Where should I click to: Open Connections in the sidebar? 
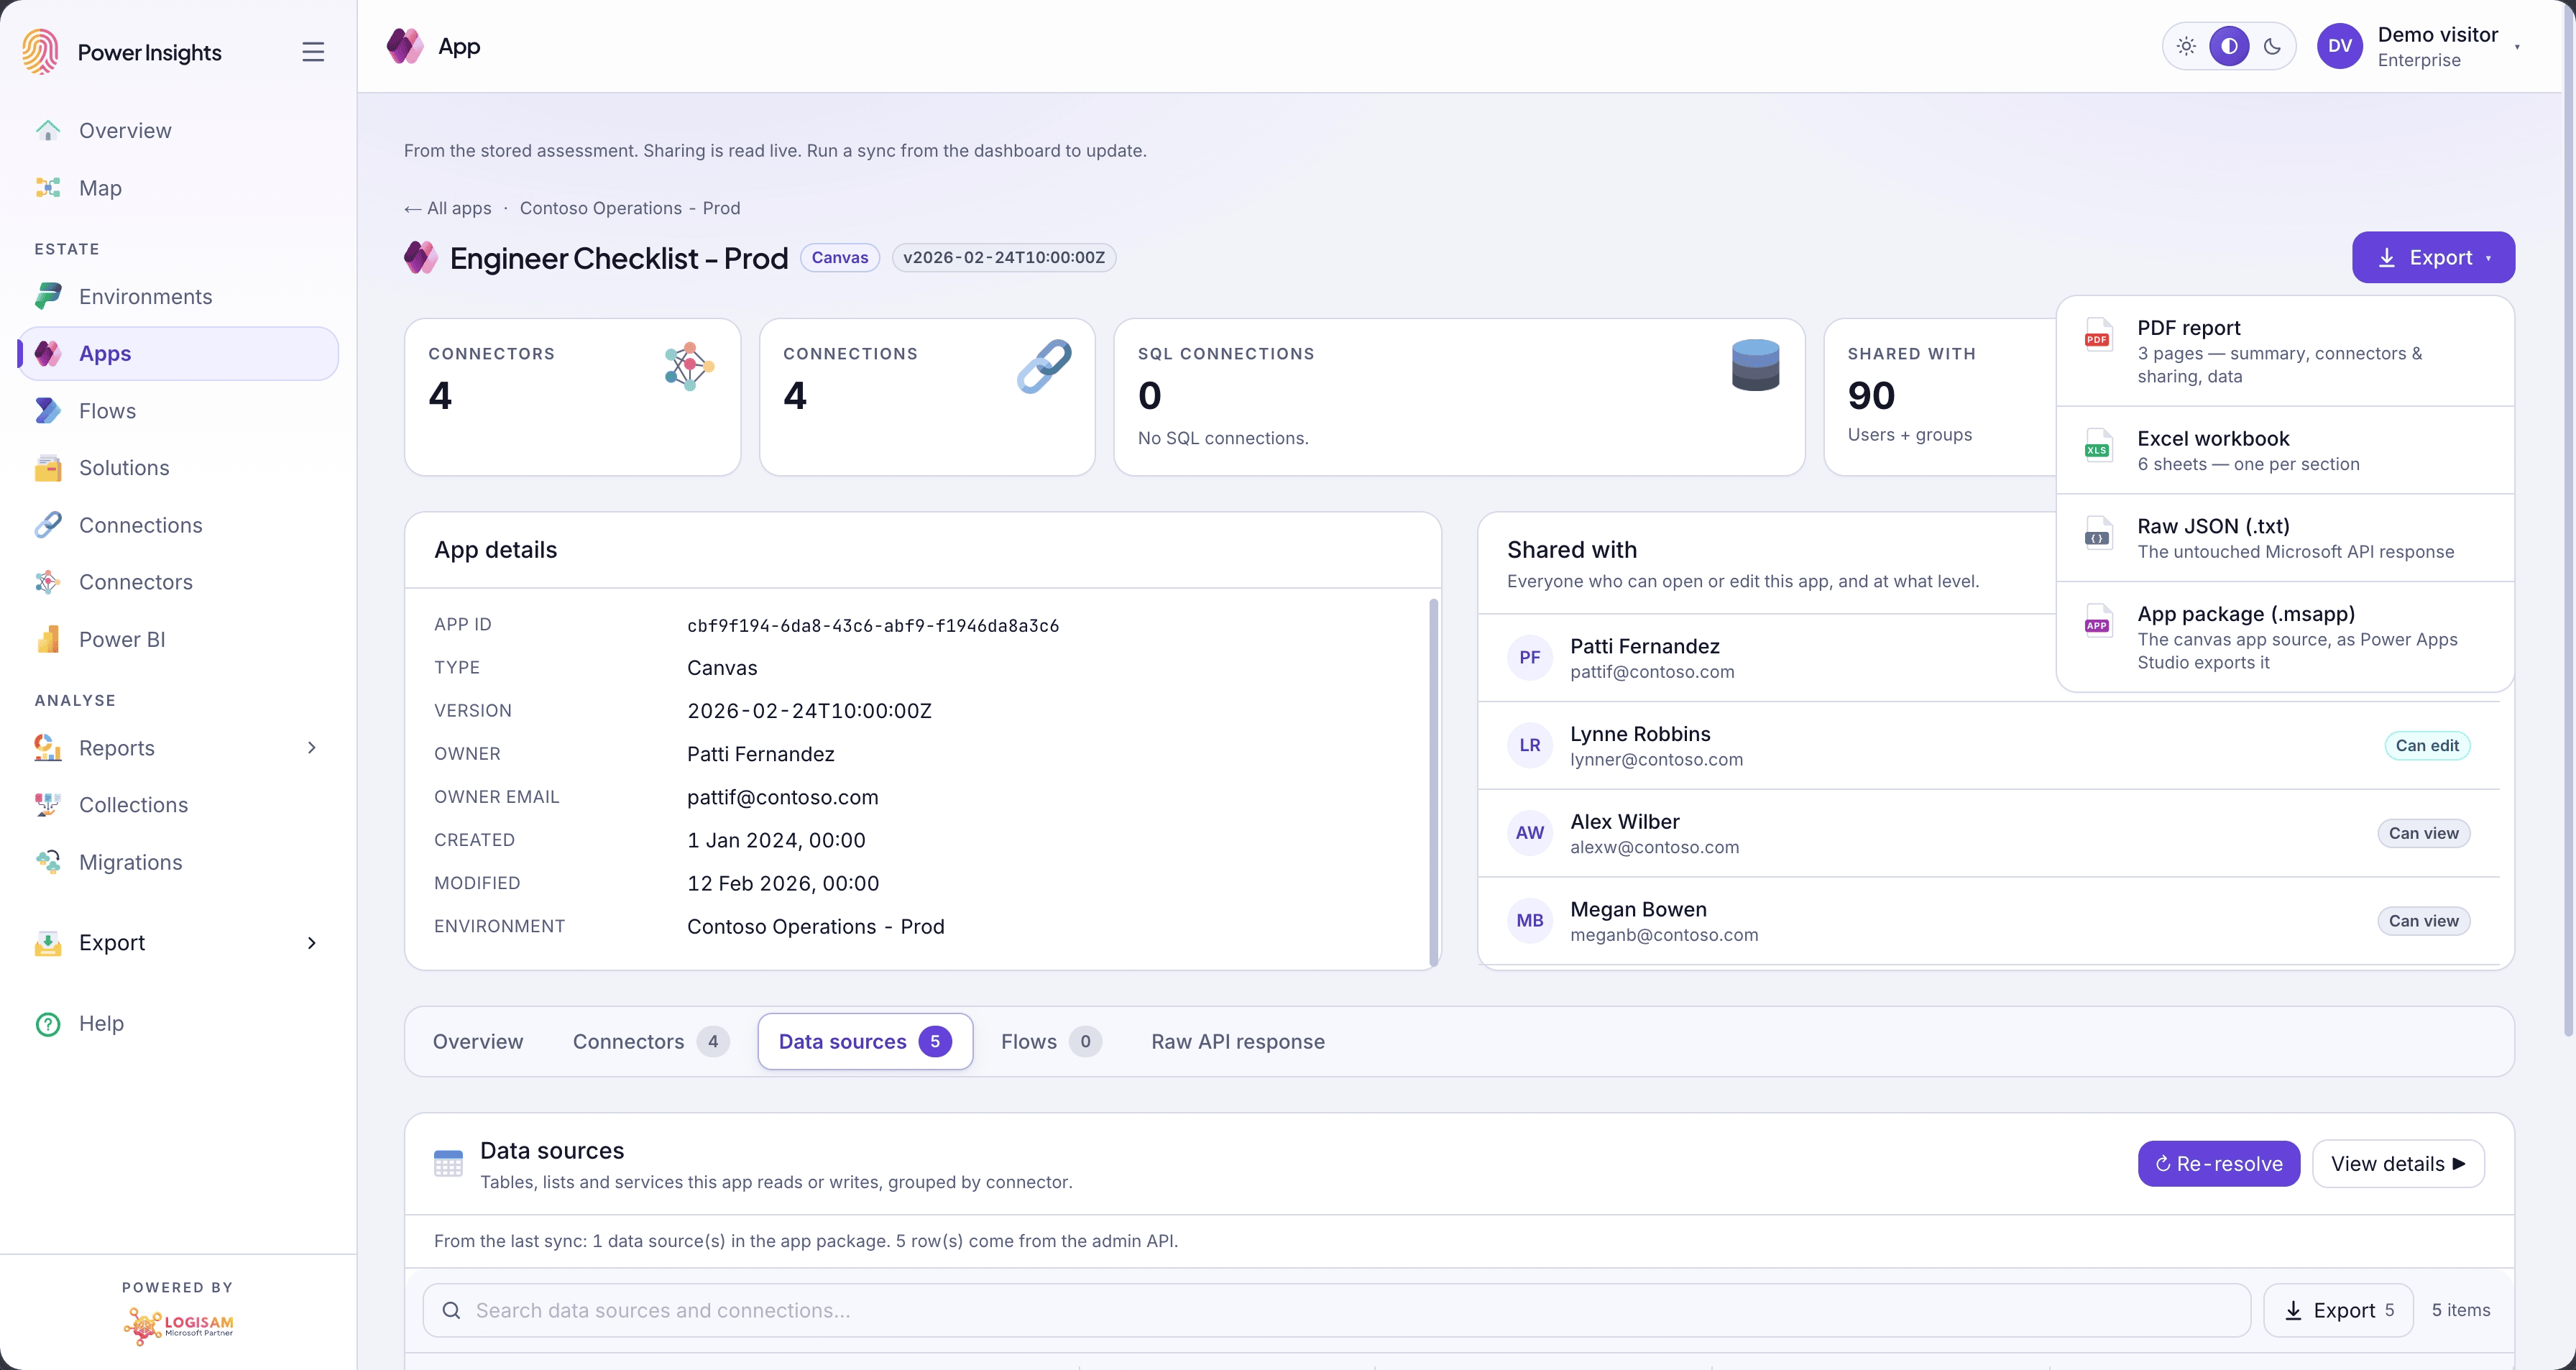178,525
